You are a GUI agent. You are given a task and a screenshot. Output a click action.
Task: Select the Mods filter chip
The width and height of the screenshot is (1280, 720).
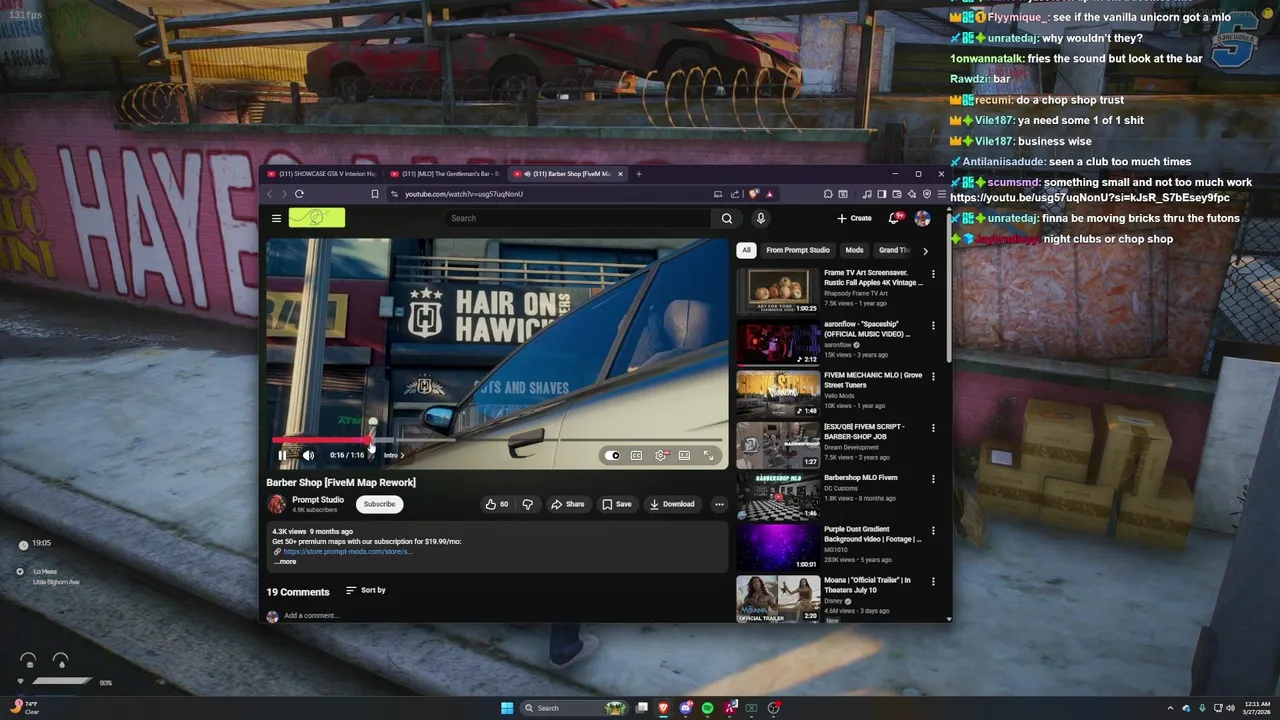coord(854,250)
